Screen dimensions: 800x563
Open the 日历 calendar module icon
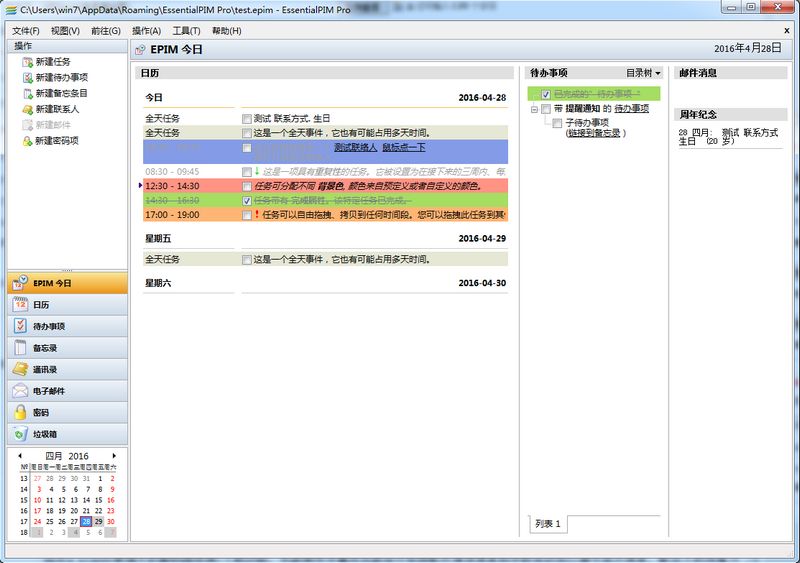pyautogui.click(x=20, y=305)
